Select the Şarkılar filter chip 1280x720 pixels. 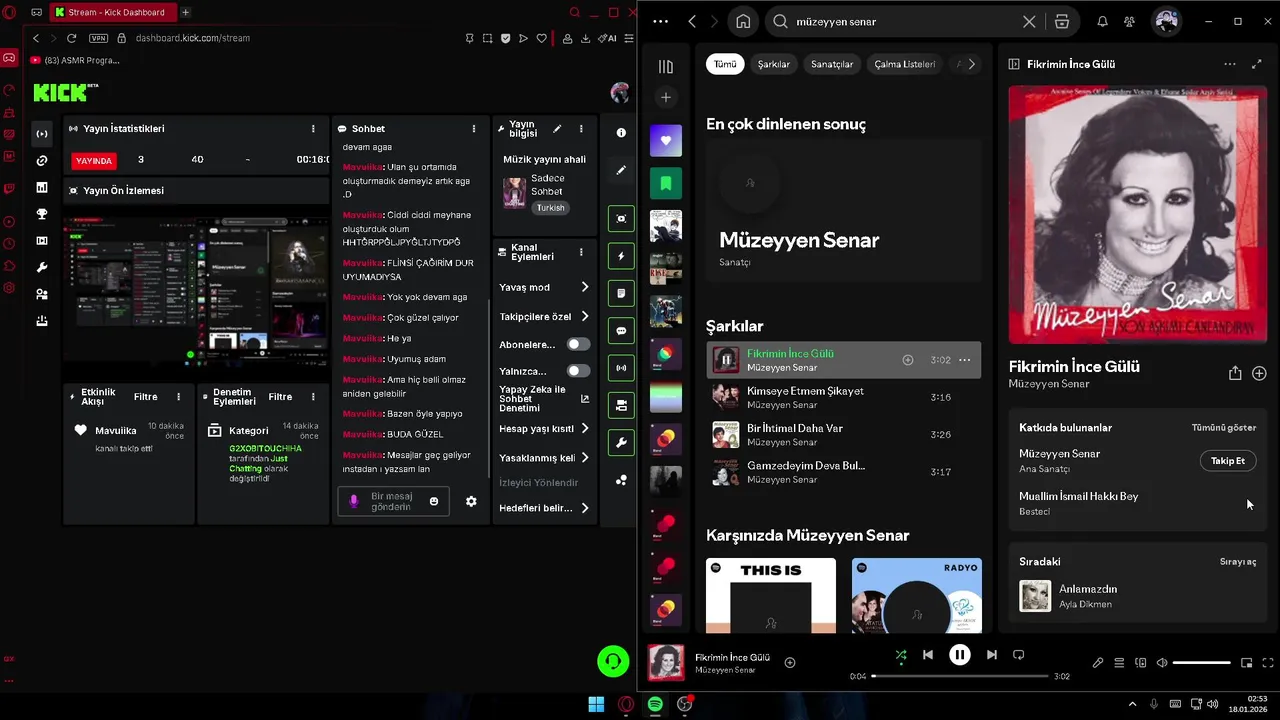[x=774, y=64]
